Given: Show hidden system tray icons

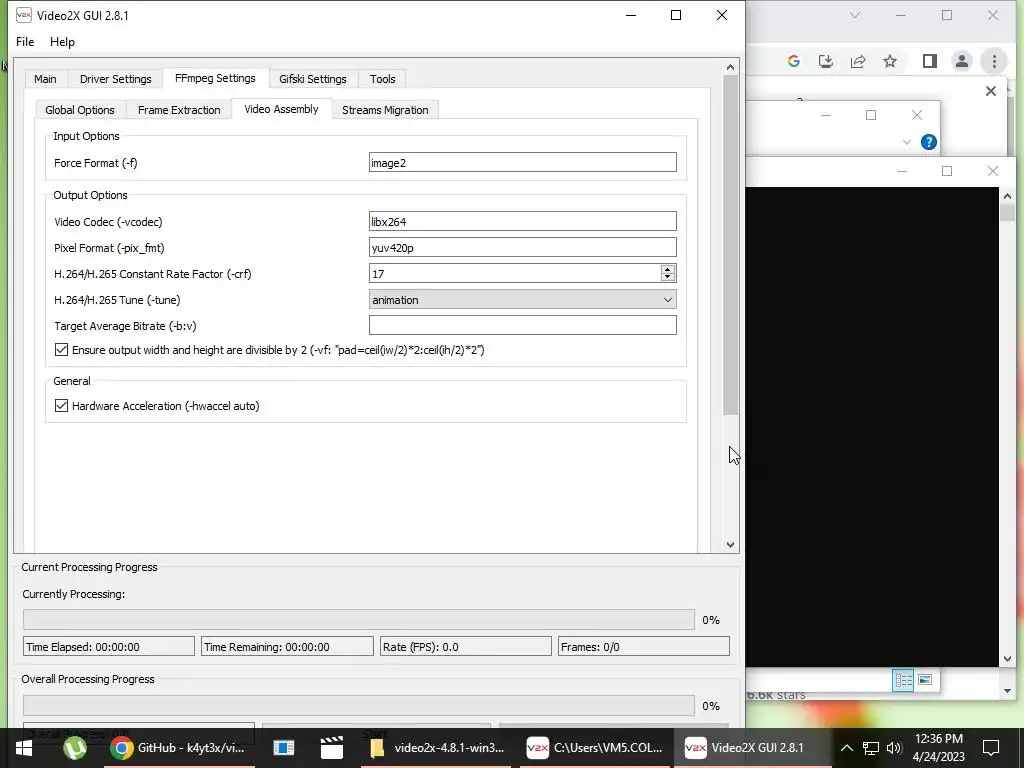Looking at the screenshot, I should click(846, 748).
